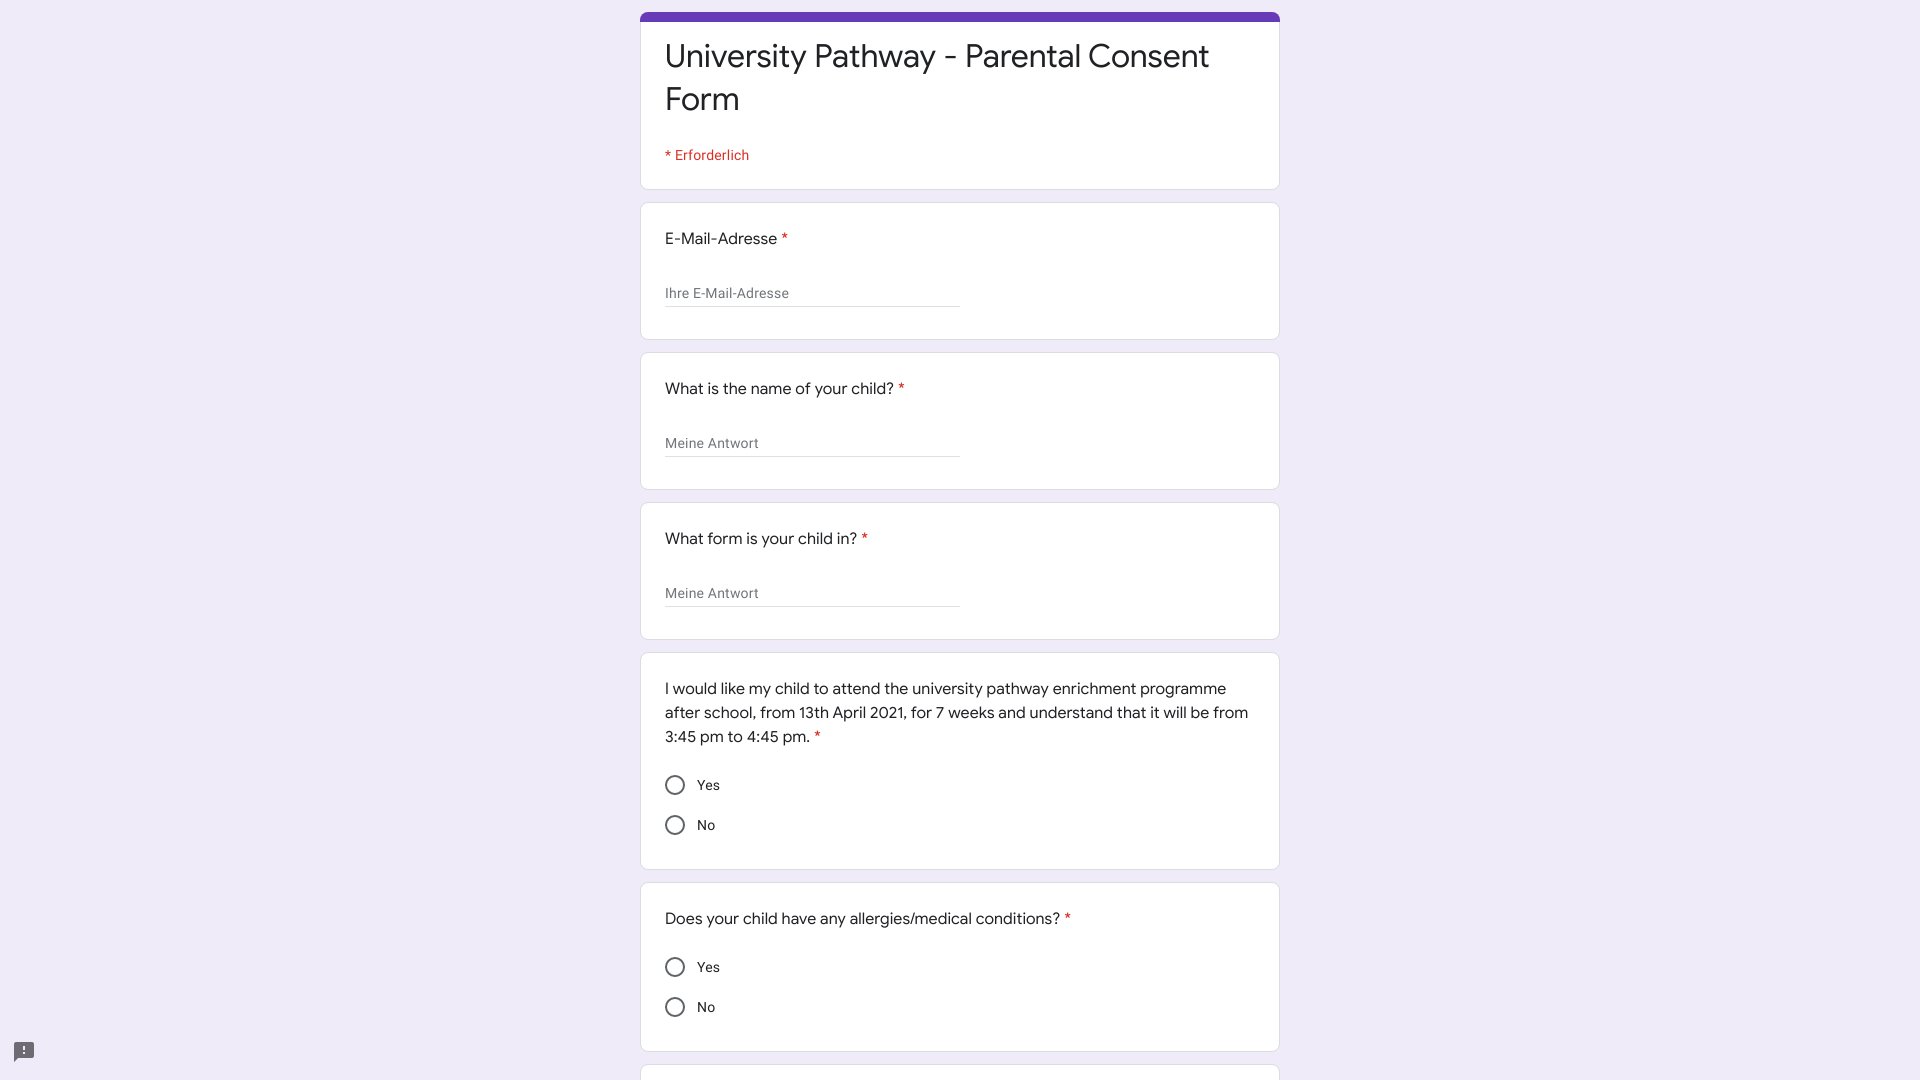The image size is (1920, 1080).
Task: Click the red Erforderlich notice
Action: [x=707, y=155]
